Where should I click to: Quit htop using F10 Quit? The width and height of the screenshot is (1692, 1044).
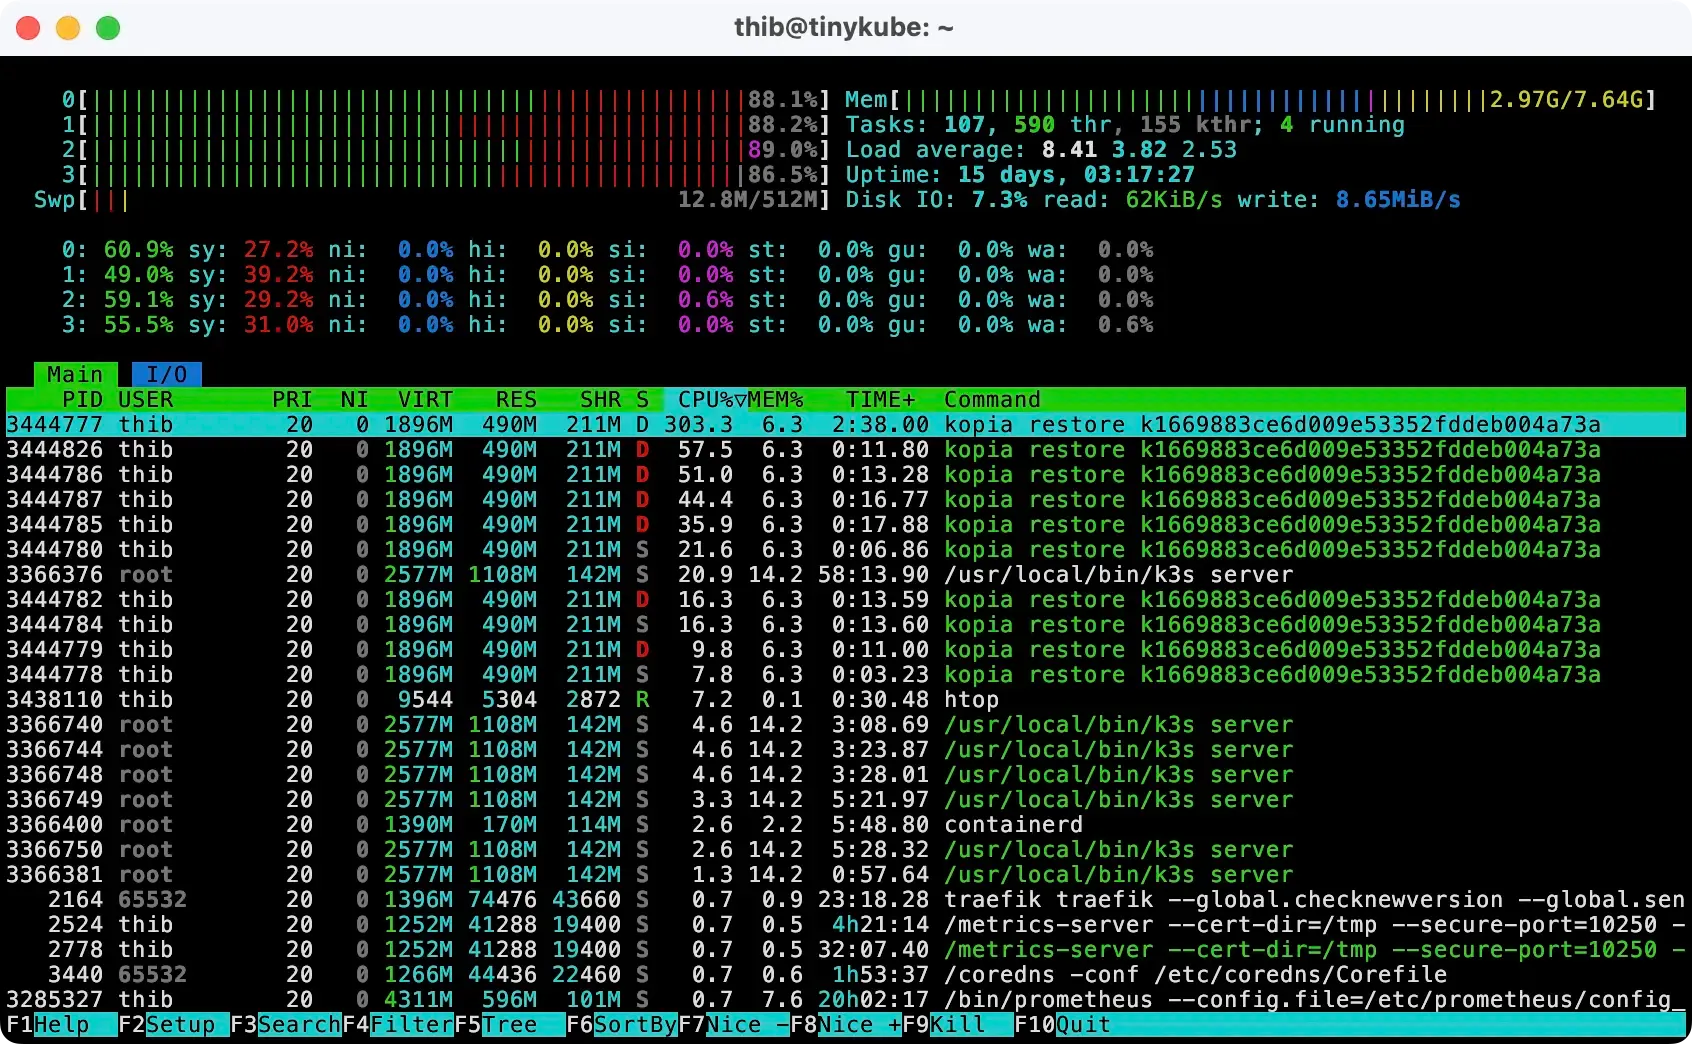[x=1065, y=1024]
